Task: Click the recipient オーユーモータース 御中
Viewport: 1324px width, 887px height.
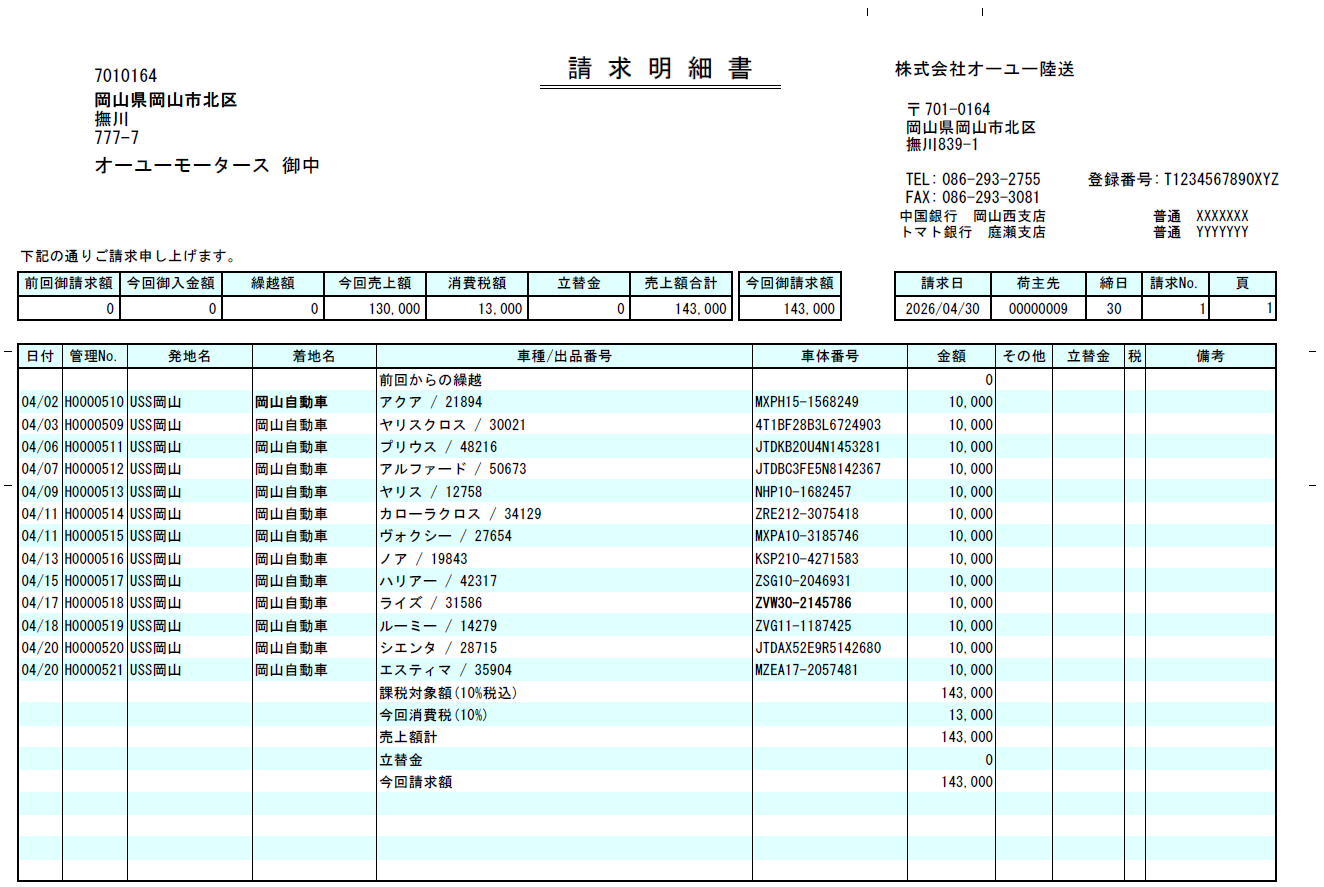Action: 207,166
